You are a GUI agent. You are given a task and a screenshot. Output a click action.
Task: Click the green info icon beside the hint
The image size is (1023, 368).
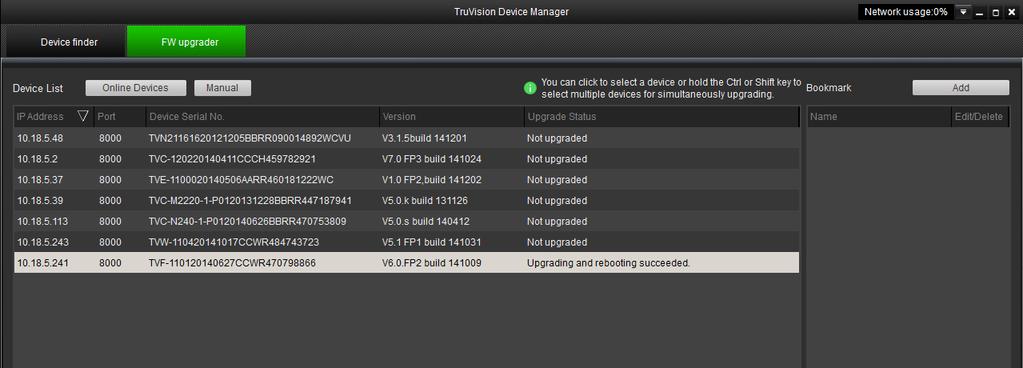[x=530, y=87]
